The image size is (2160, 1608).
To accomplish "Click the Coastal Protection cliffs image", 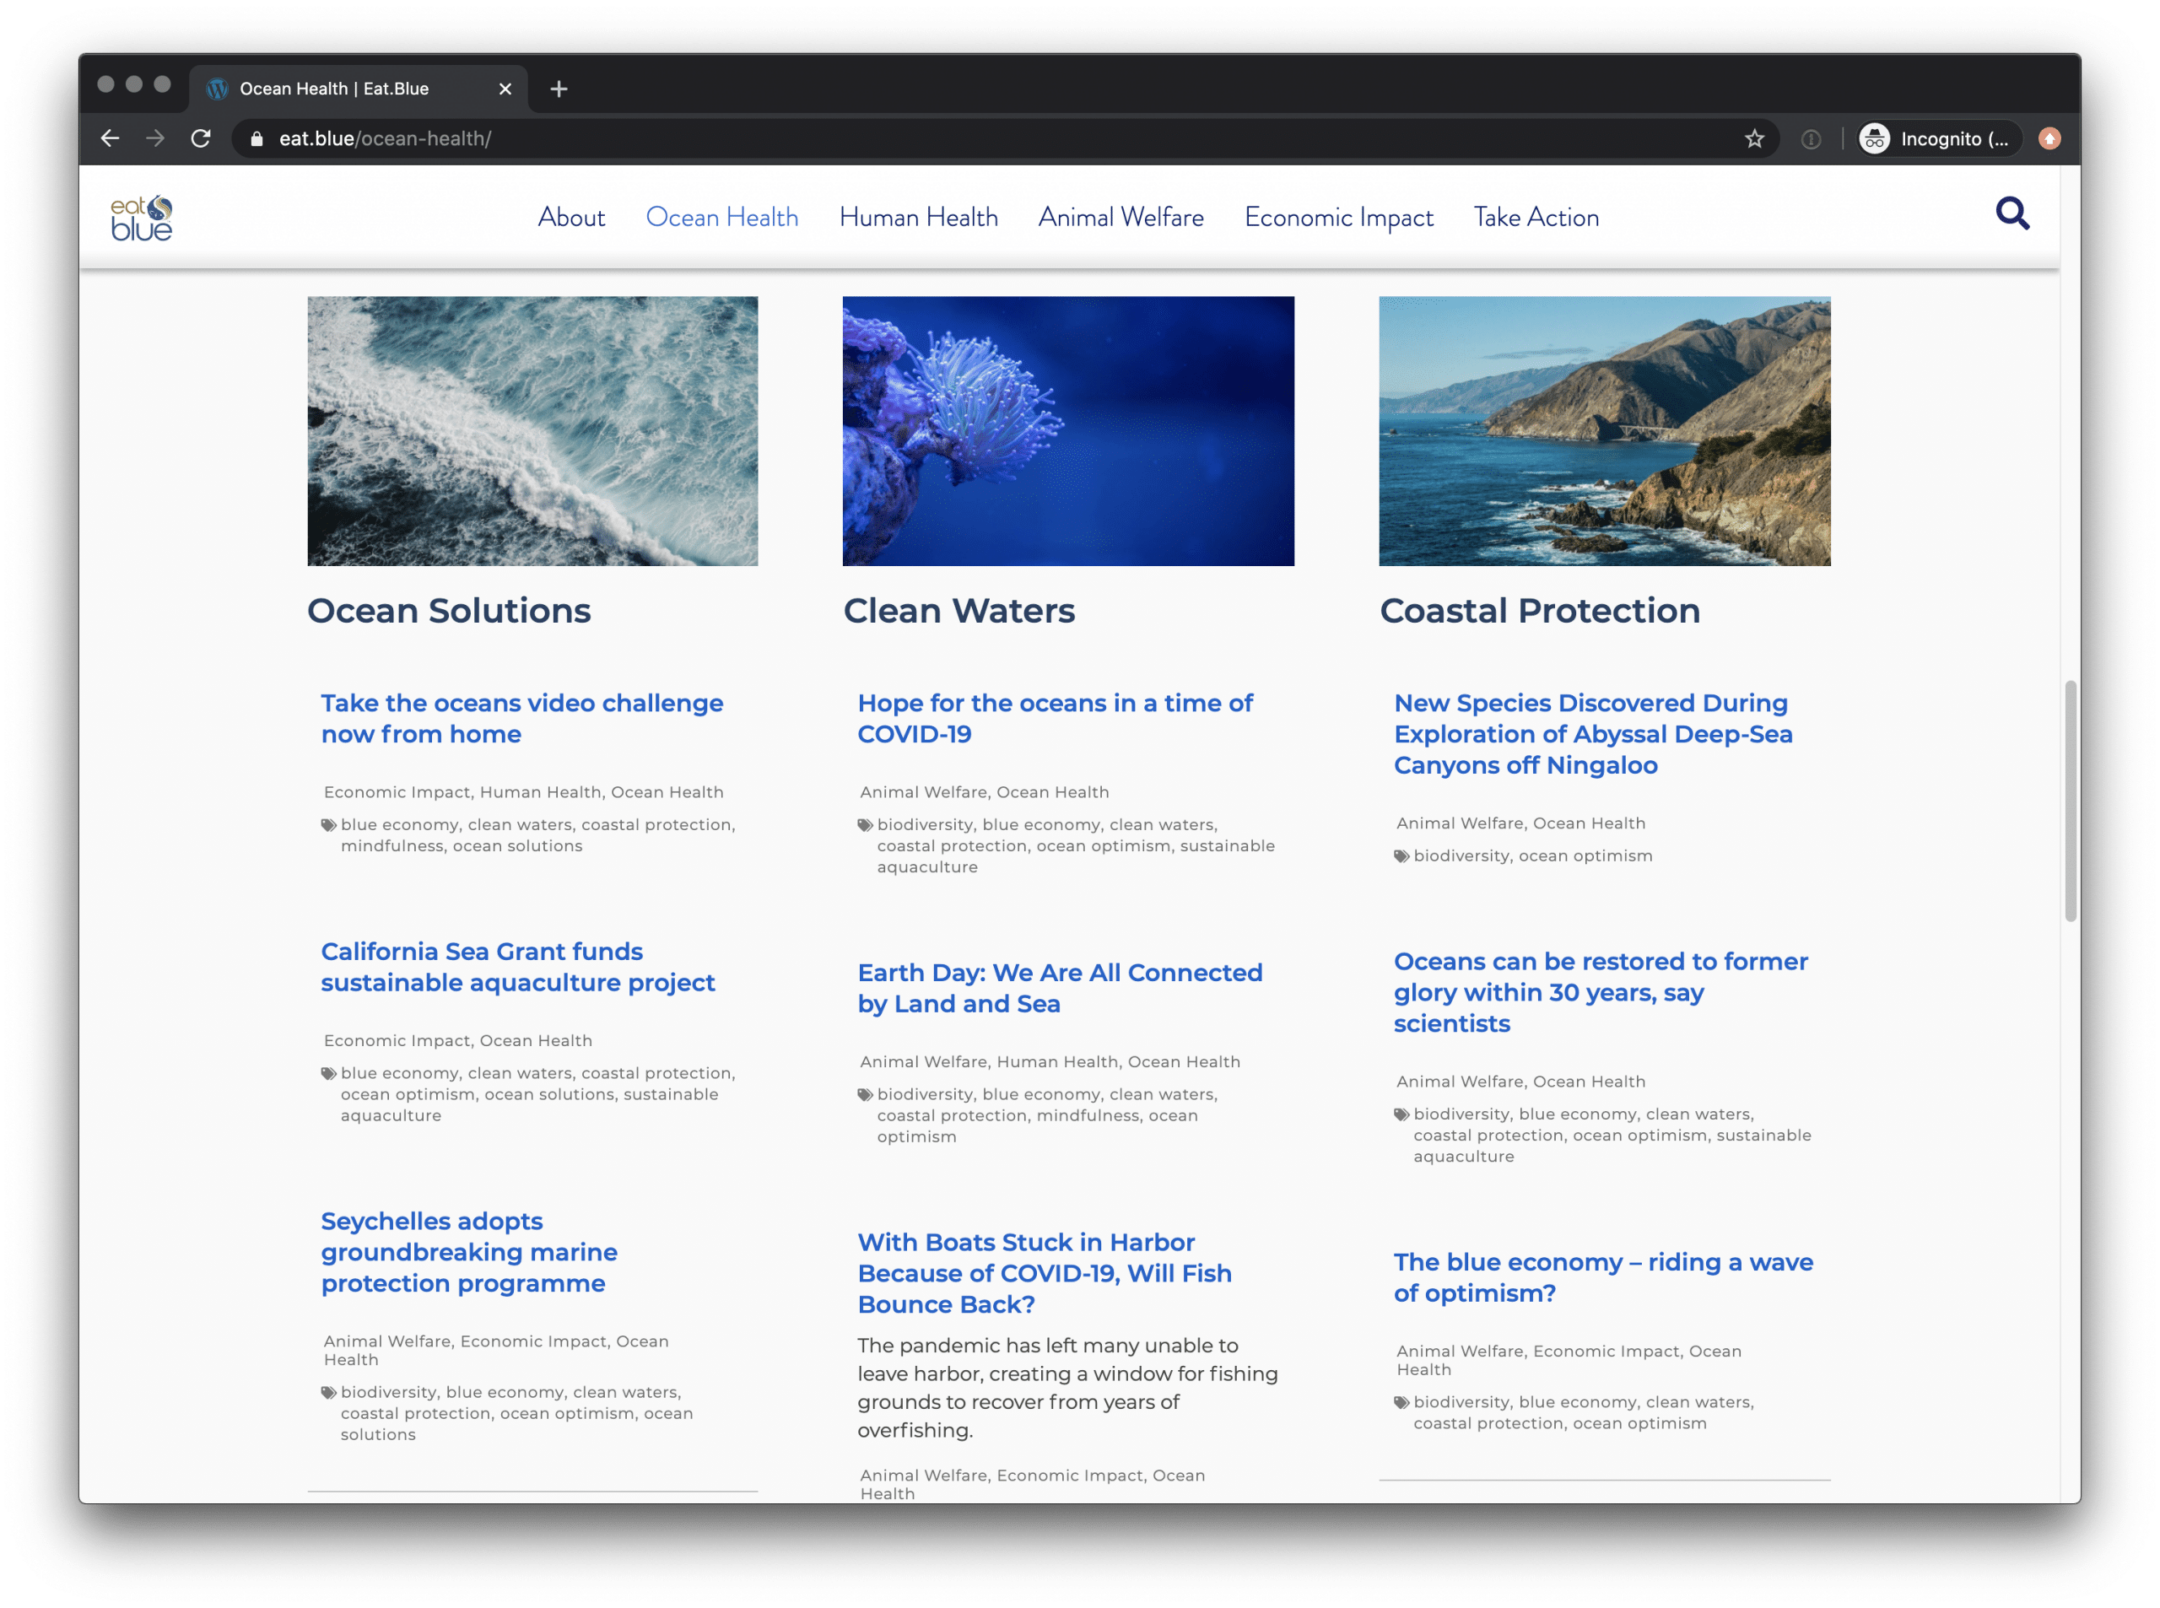I will [1603, 431].
